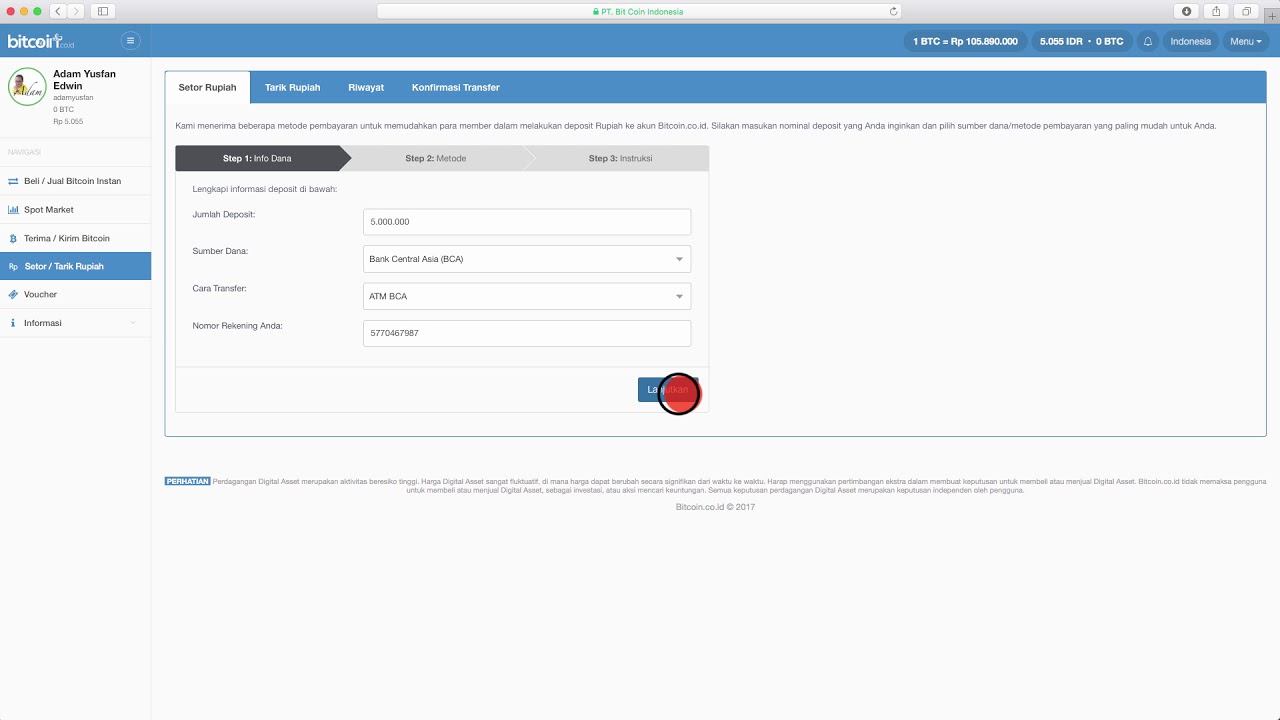Click the Informasi info icon
Image resolution: width=1280 pixels, height=720 pixels.
click(13, 323)
